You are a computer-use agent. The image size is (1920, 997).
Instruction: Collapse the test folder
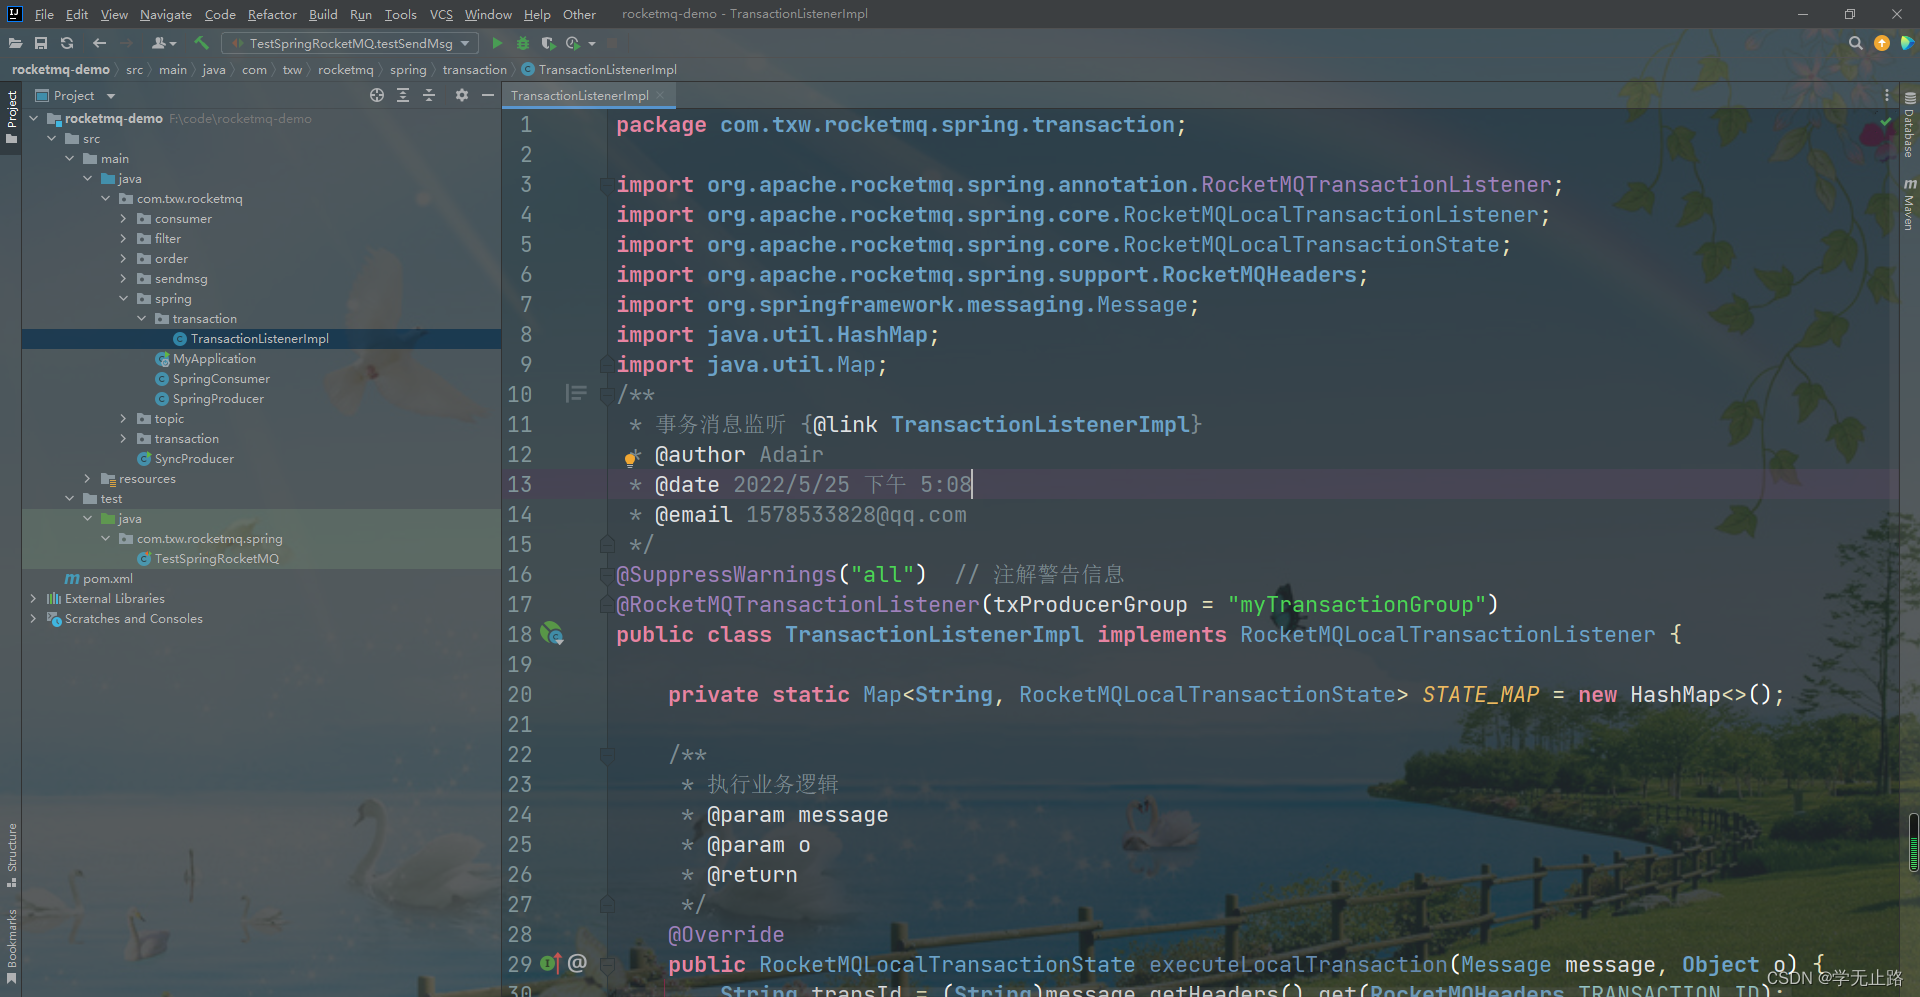(x=70, y=498)
